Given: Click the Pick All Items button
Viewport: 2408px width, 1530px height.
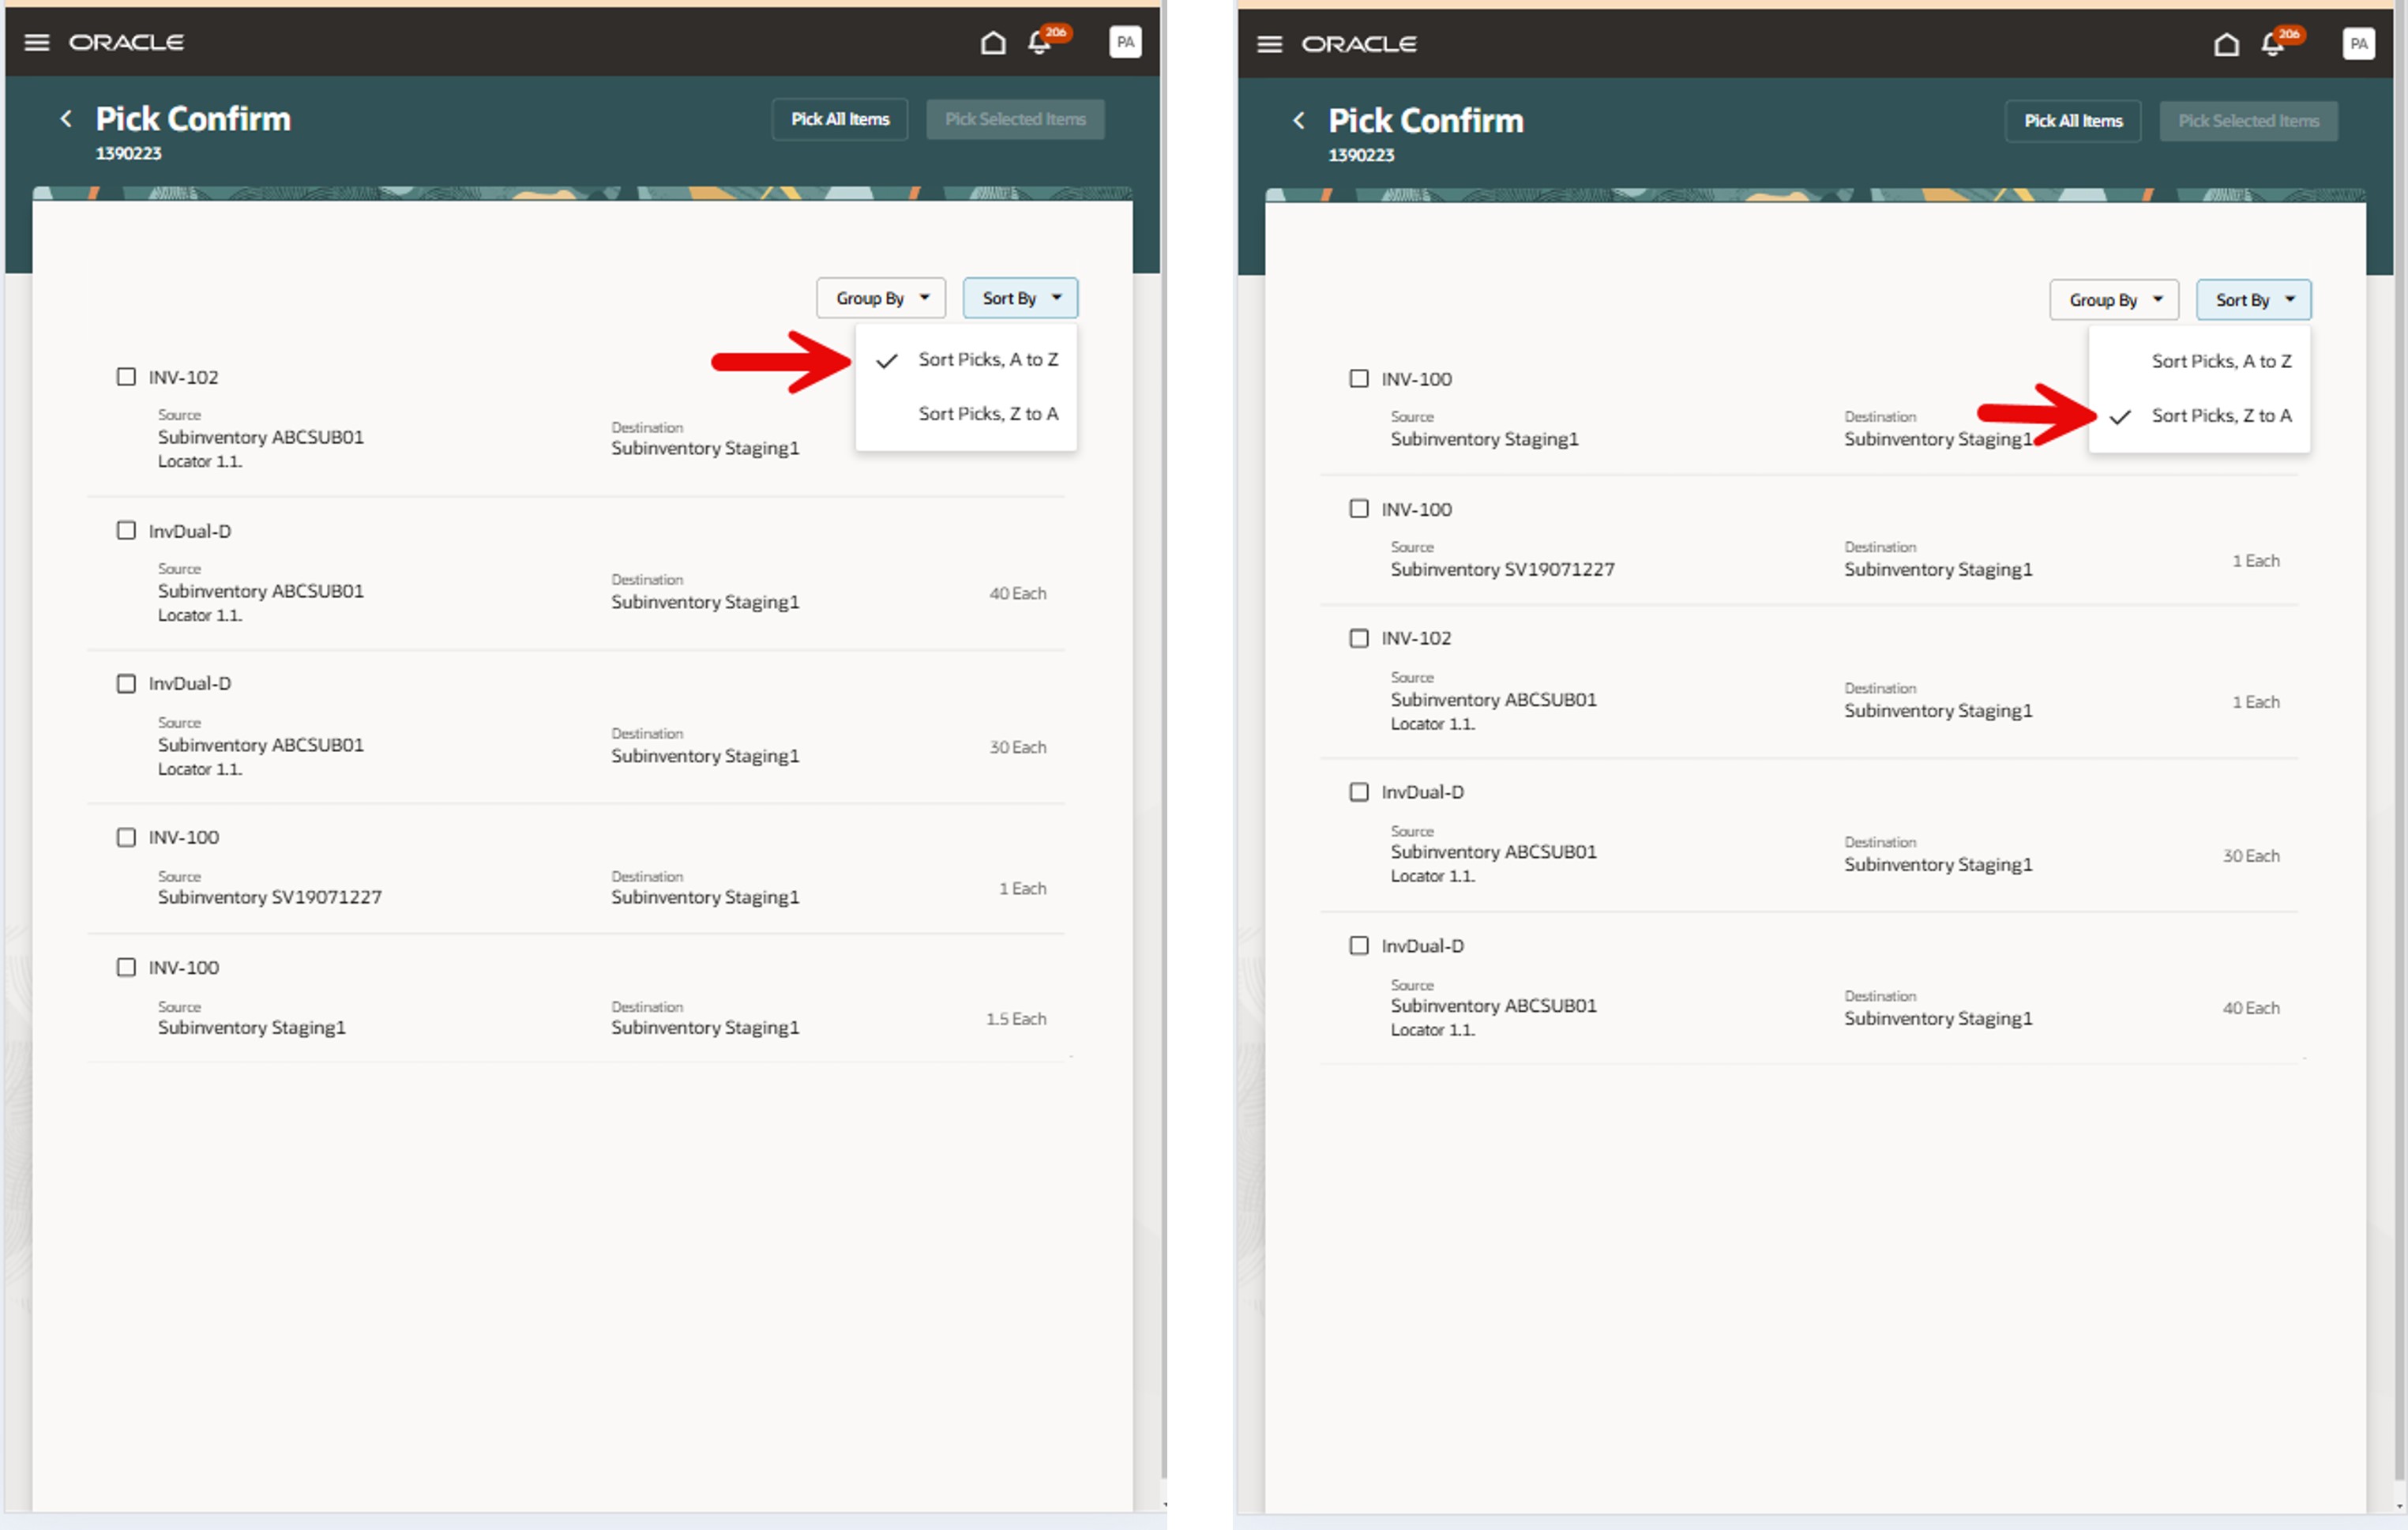Looking at the screenshot, I should (x=839, y=118).
